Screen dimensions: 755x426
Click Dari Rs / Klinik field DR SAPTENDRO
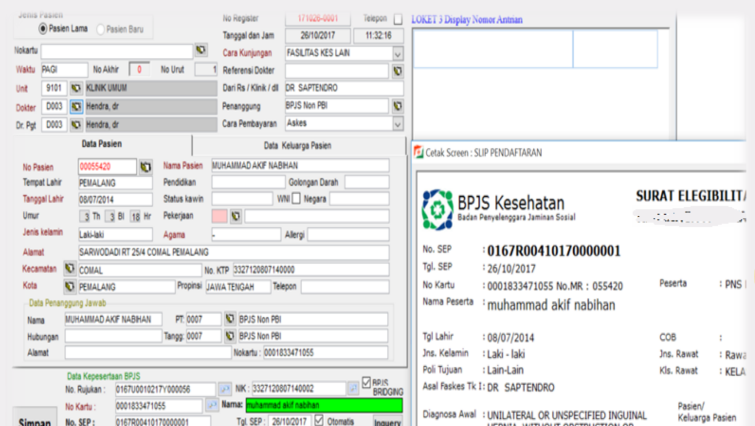pos(344,88)
